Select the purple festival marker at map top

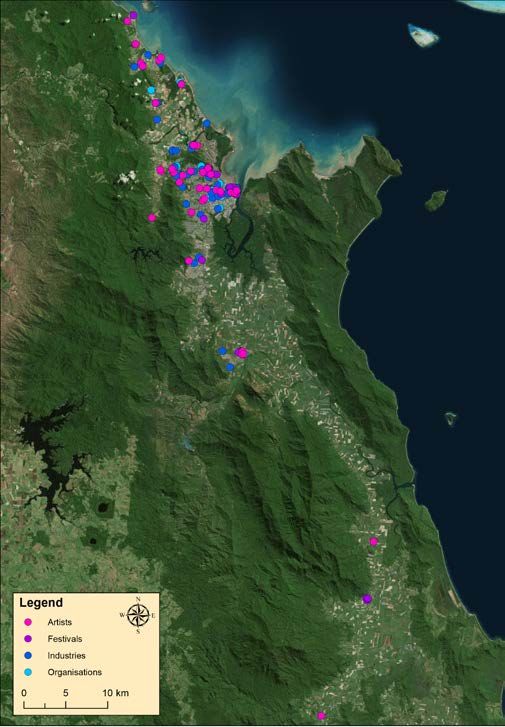134,15
